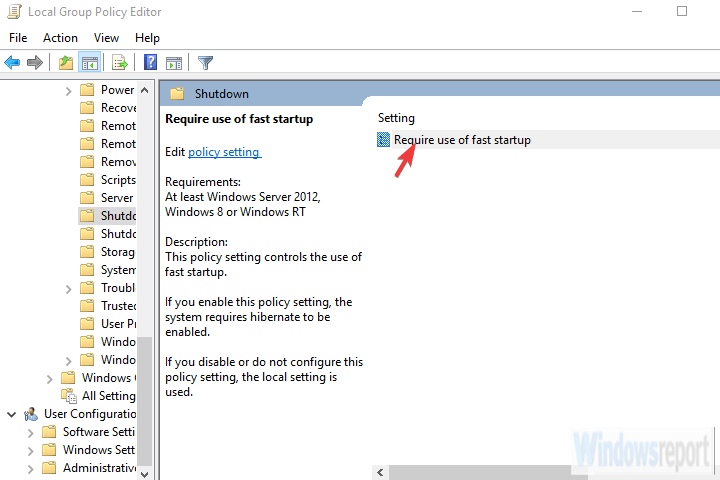Click the Export List toolbar icon
The width and height of the screenshot is (720, 480).
click(120, 62)
